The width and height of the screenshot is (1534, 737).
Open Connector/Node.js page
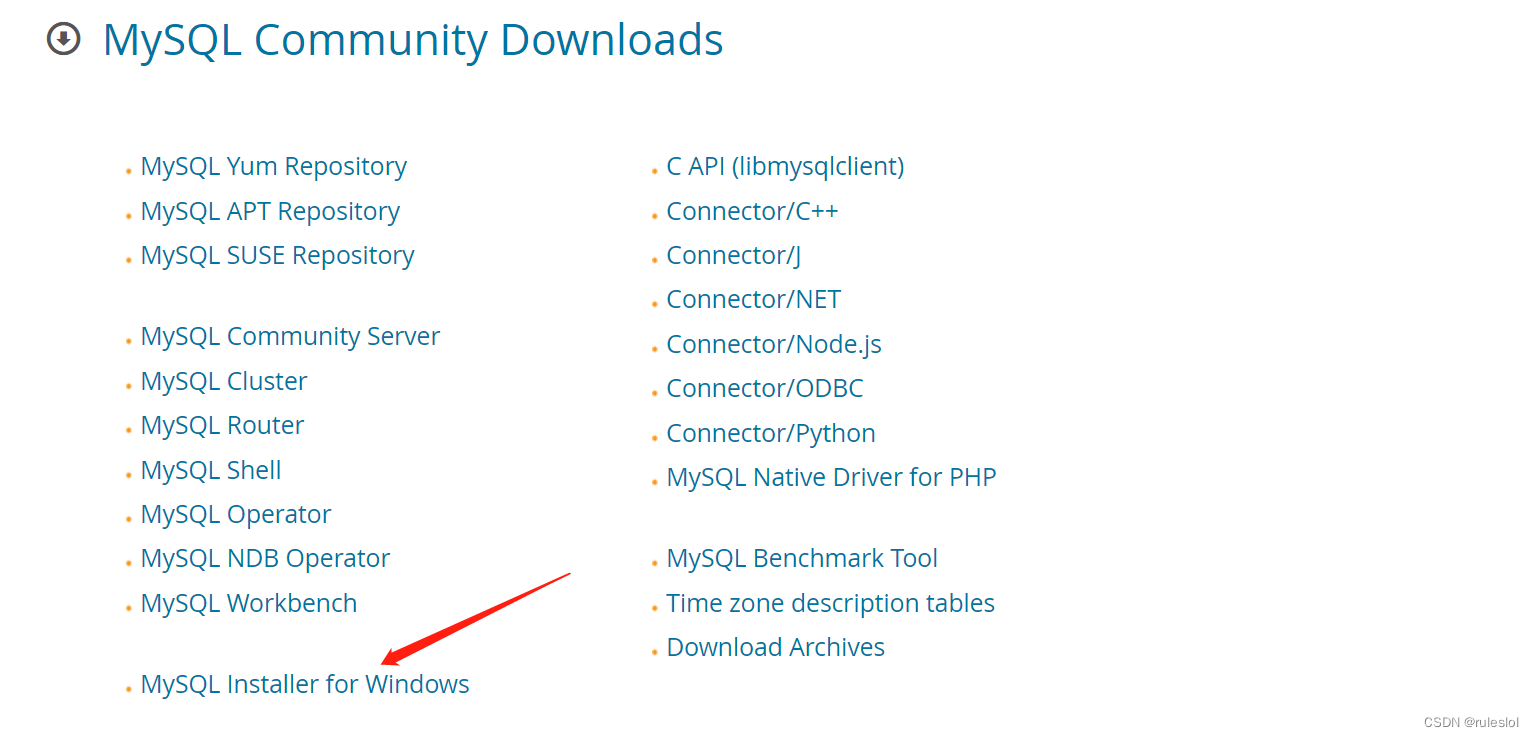tap(773, 344)
